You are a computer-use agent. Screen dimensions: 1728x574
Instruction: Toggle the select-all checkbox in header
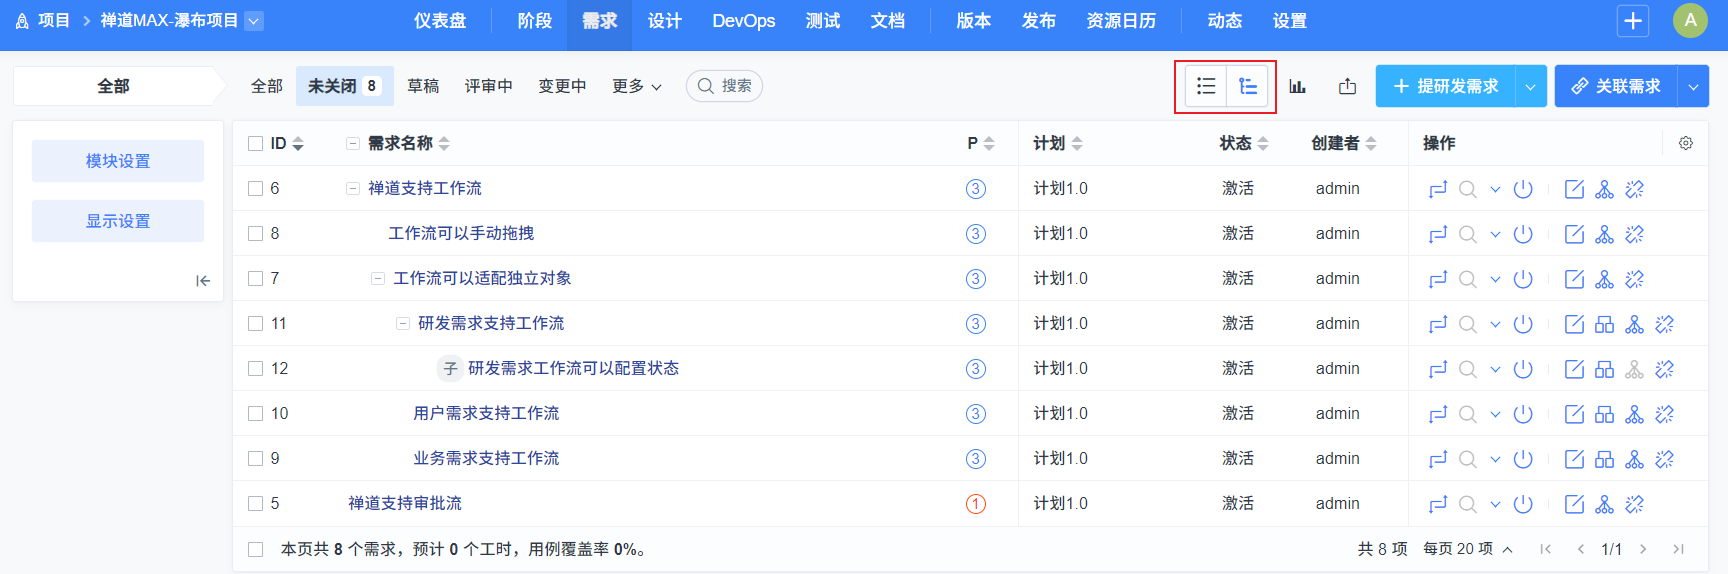pyautogui.click(x=256, y=144)
